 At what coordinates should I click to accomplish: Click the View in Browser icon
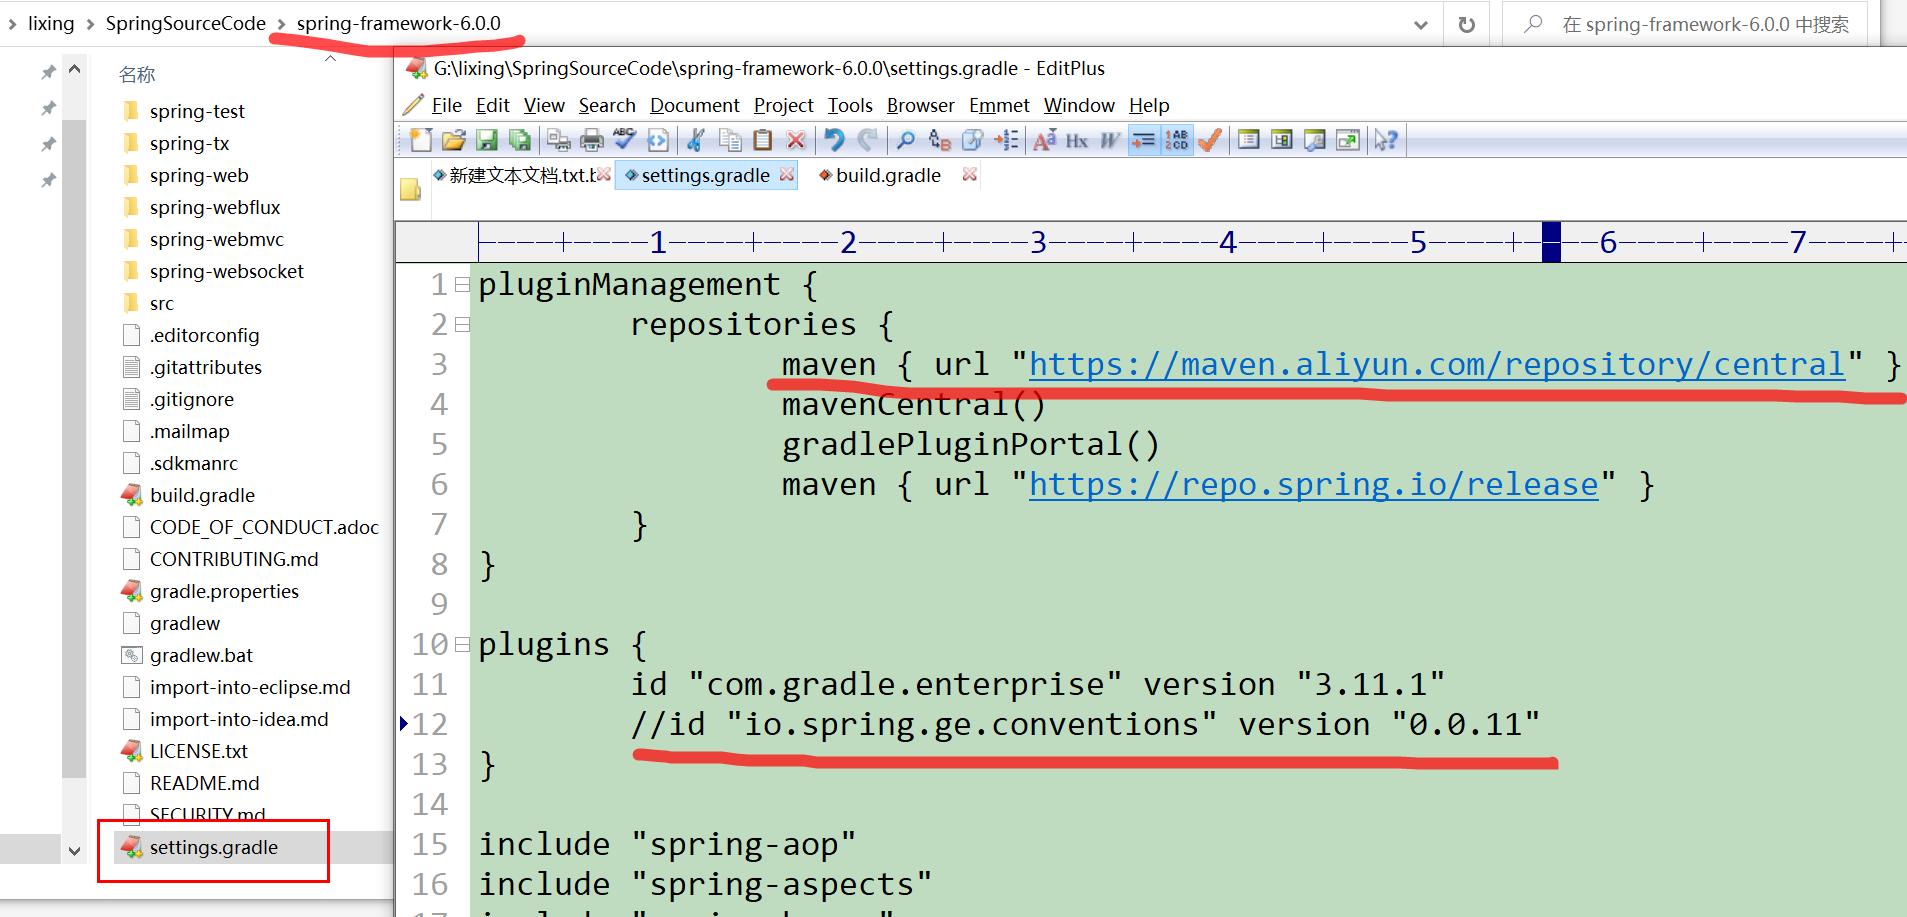pos(658,140)
